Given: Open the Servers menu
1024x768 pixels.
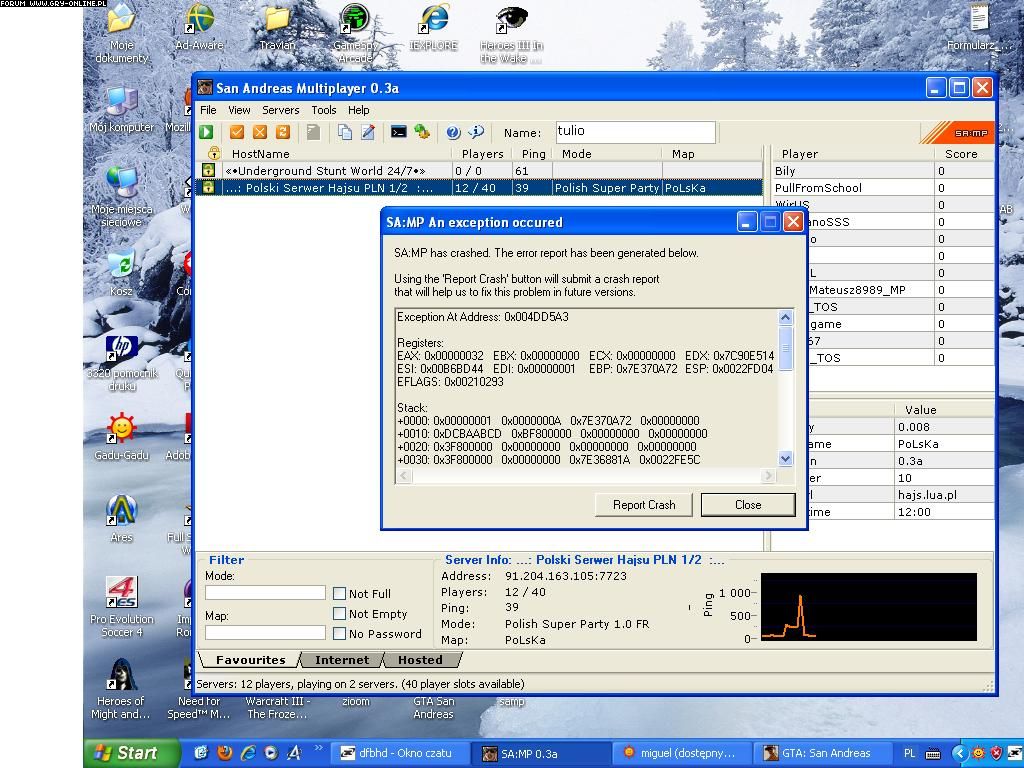Looking at the screenshot, I should (x=280, y=110).
